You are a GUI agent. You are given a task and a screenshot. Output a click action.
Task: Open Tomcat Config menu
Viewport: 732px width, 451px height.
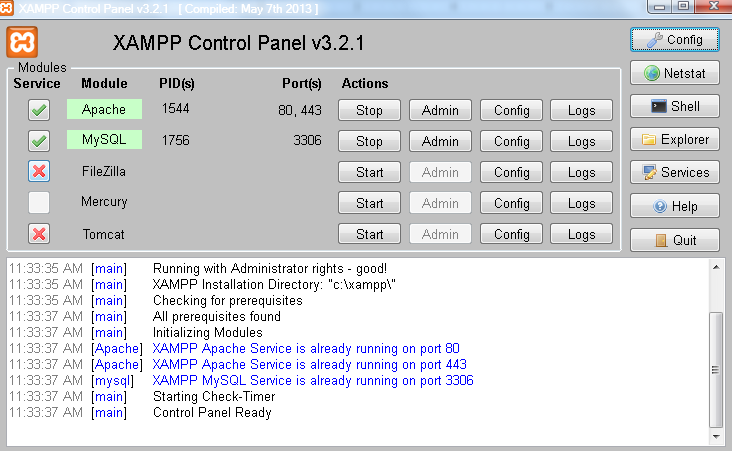point(512,234)
